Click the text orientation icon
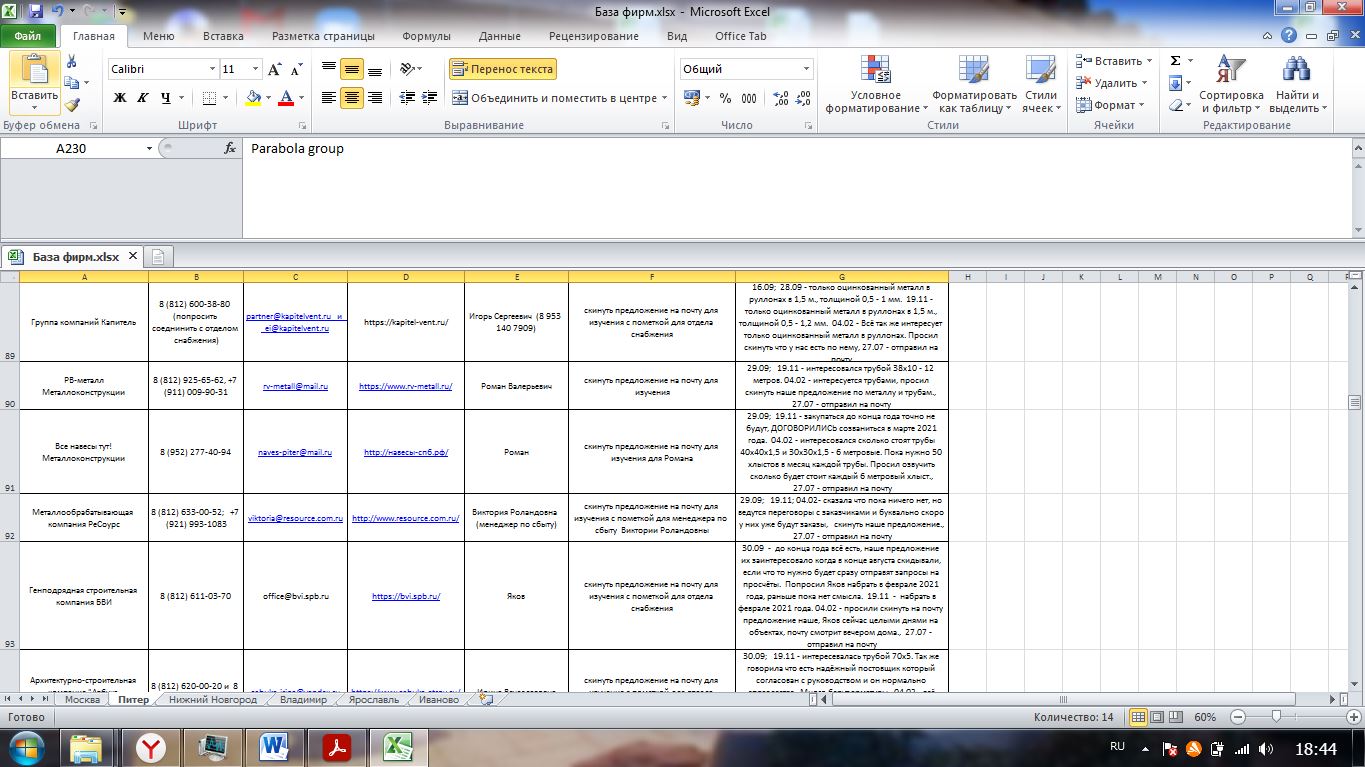 (x=407, y=69)
